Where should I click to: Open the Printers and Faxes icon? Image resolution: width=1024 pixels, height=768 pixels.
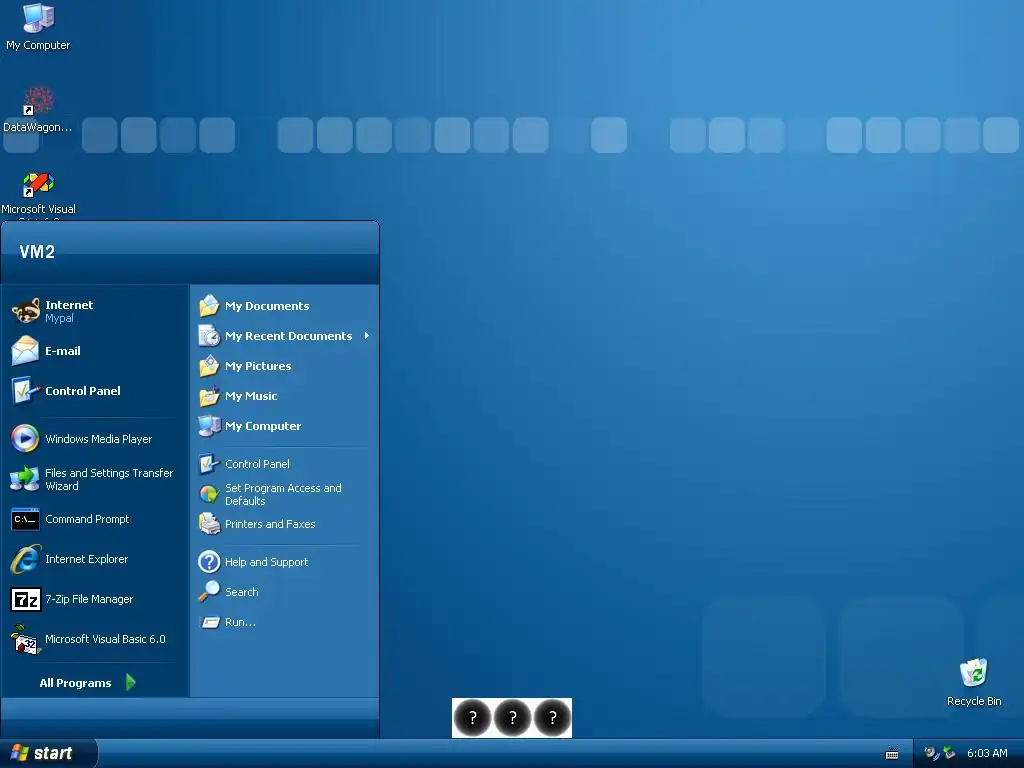point(209,524)
